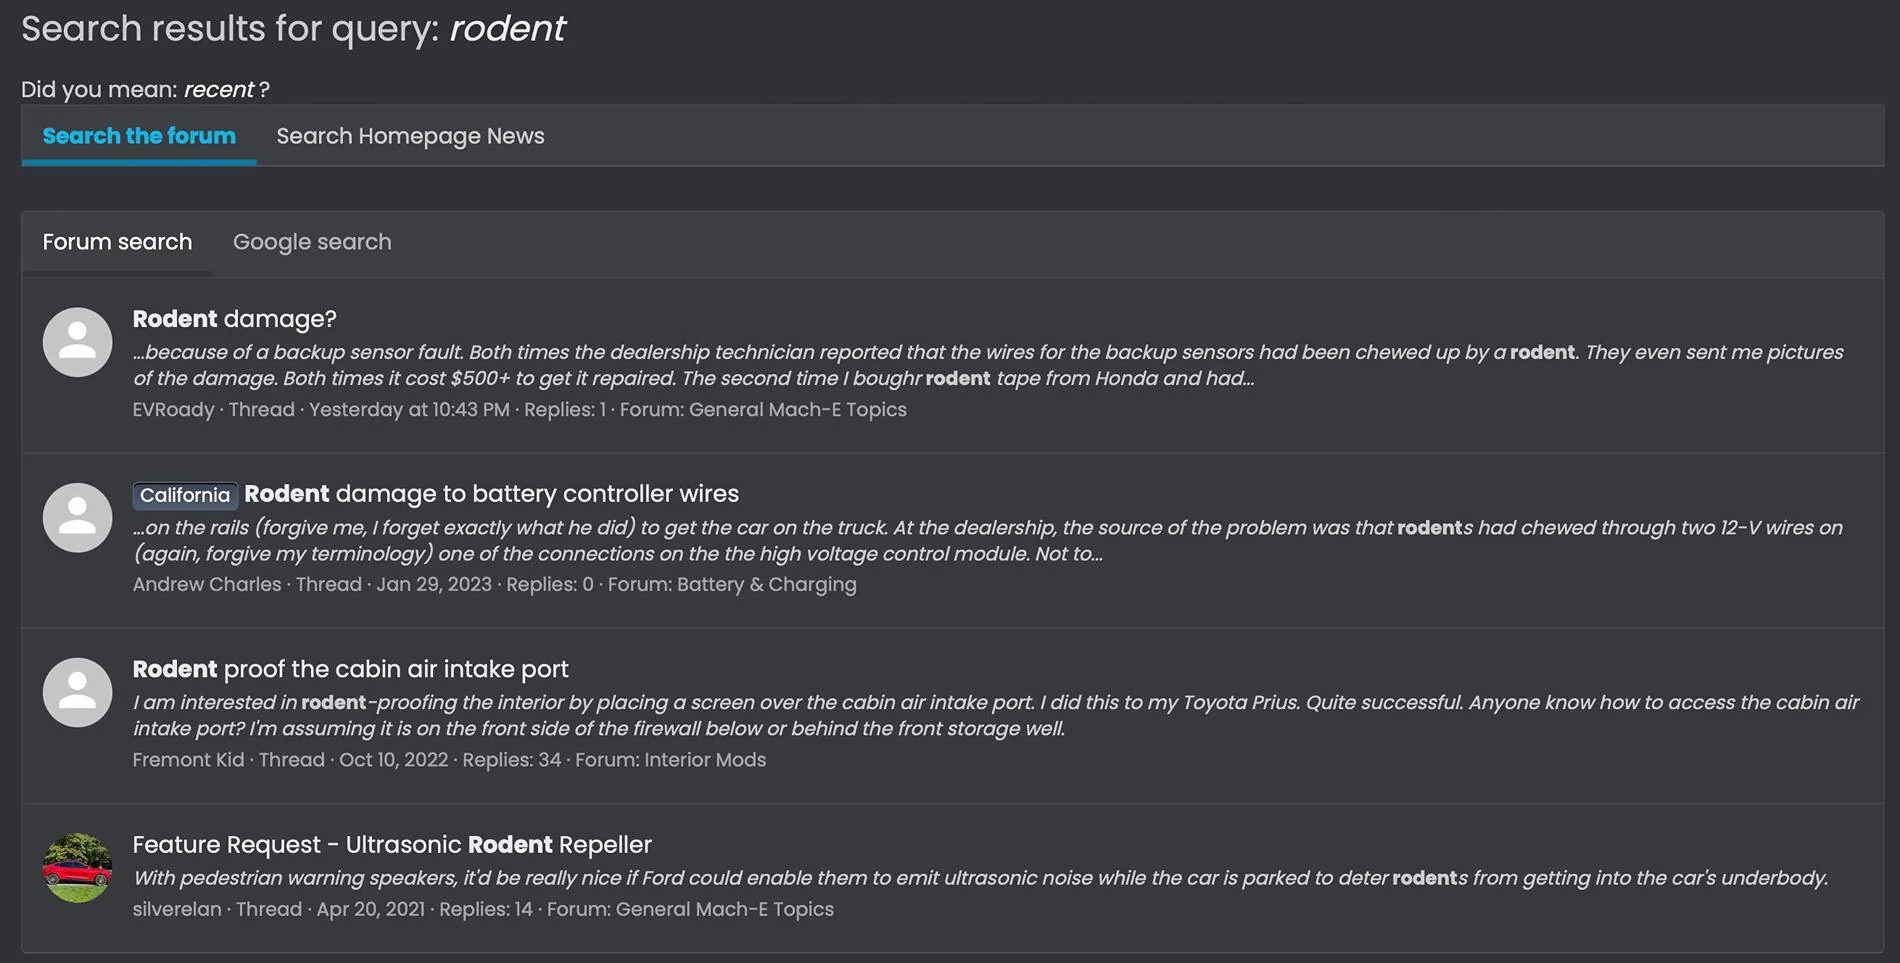Visit EVRoady's user profile link

173,409
